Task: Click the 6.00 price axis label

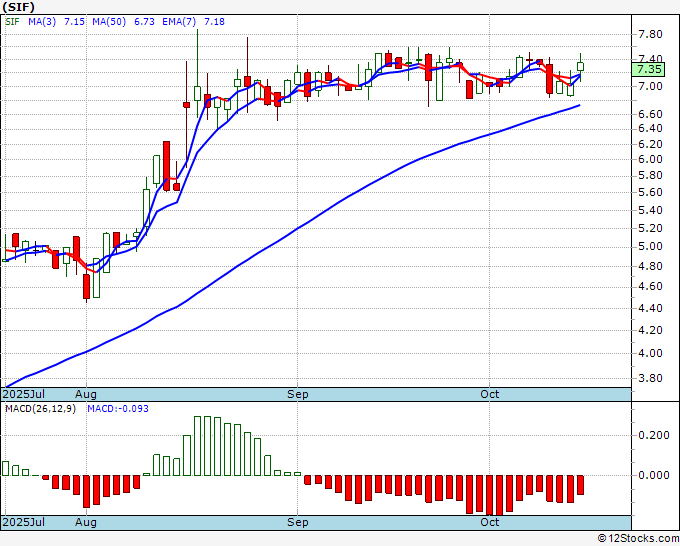Action: (x=650, y=159)
